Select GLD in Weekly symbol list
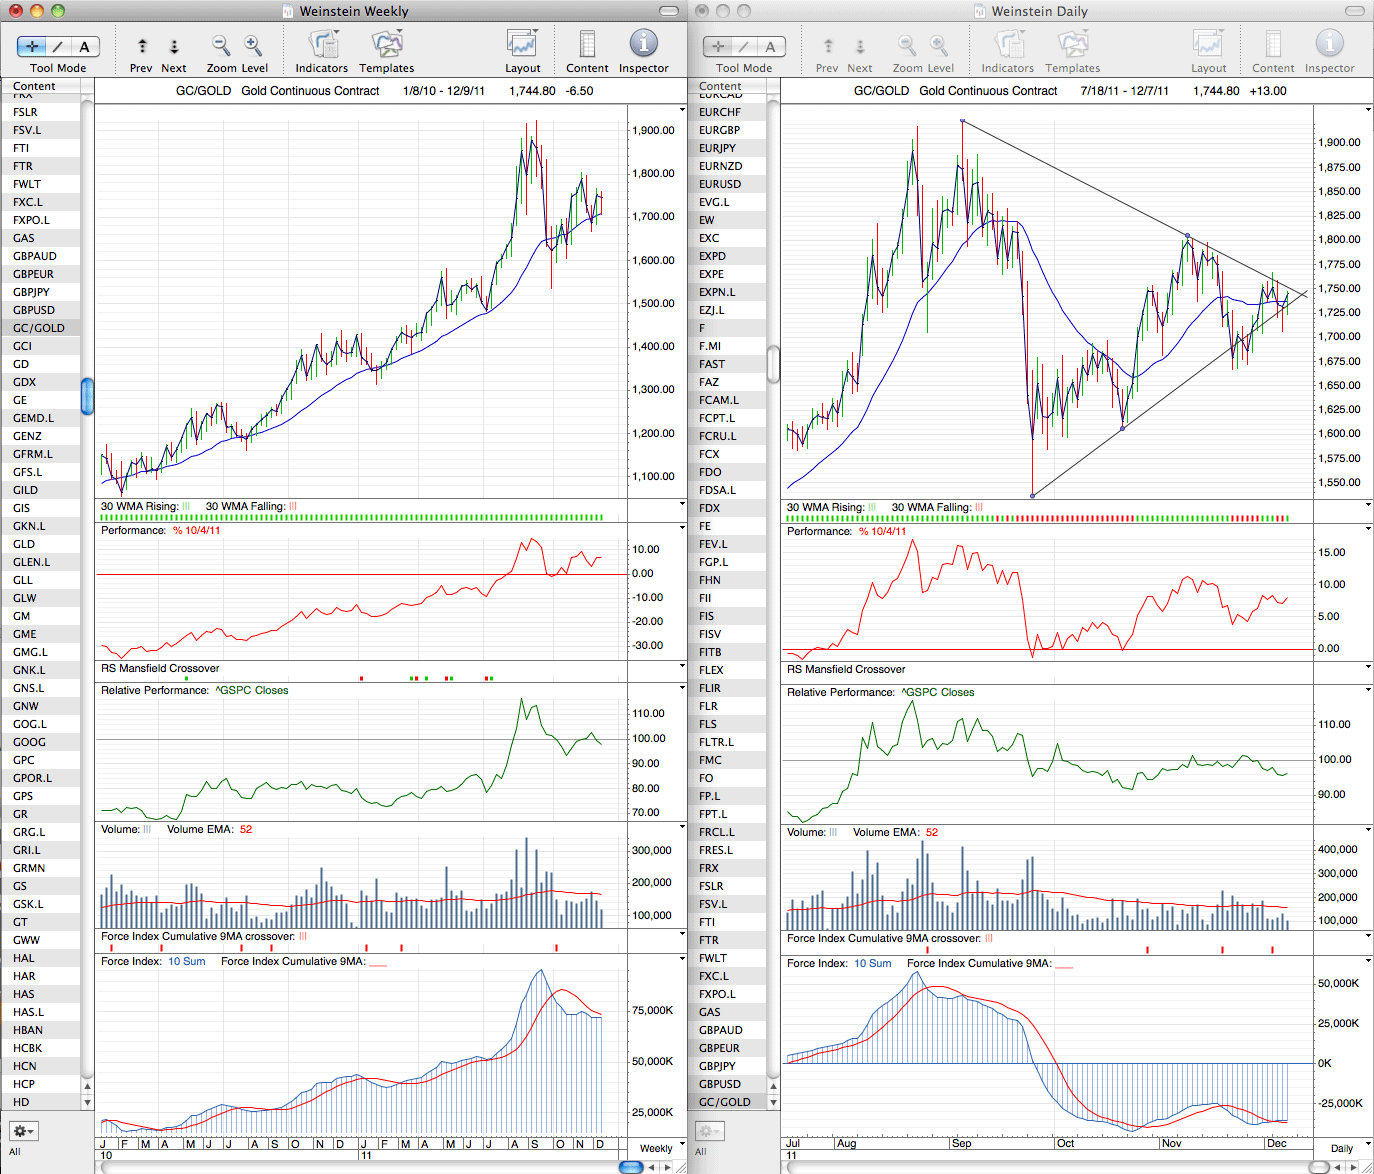This screenshot has height=1174, width=1374. (x=40, y=544)
